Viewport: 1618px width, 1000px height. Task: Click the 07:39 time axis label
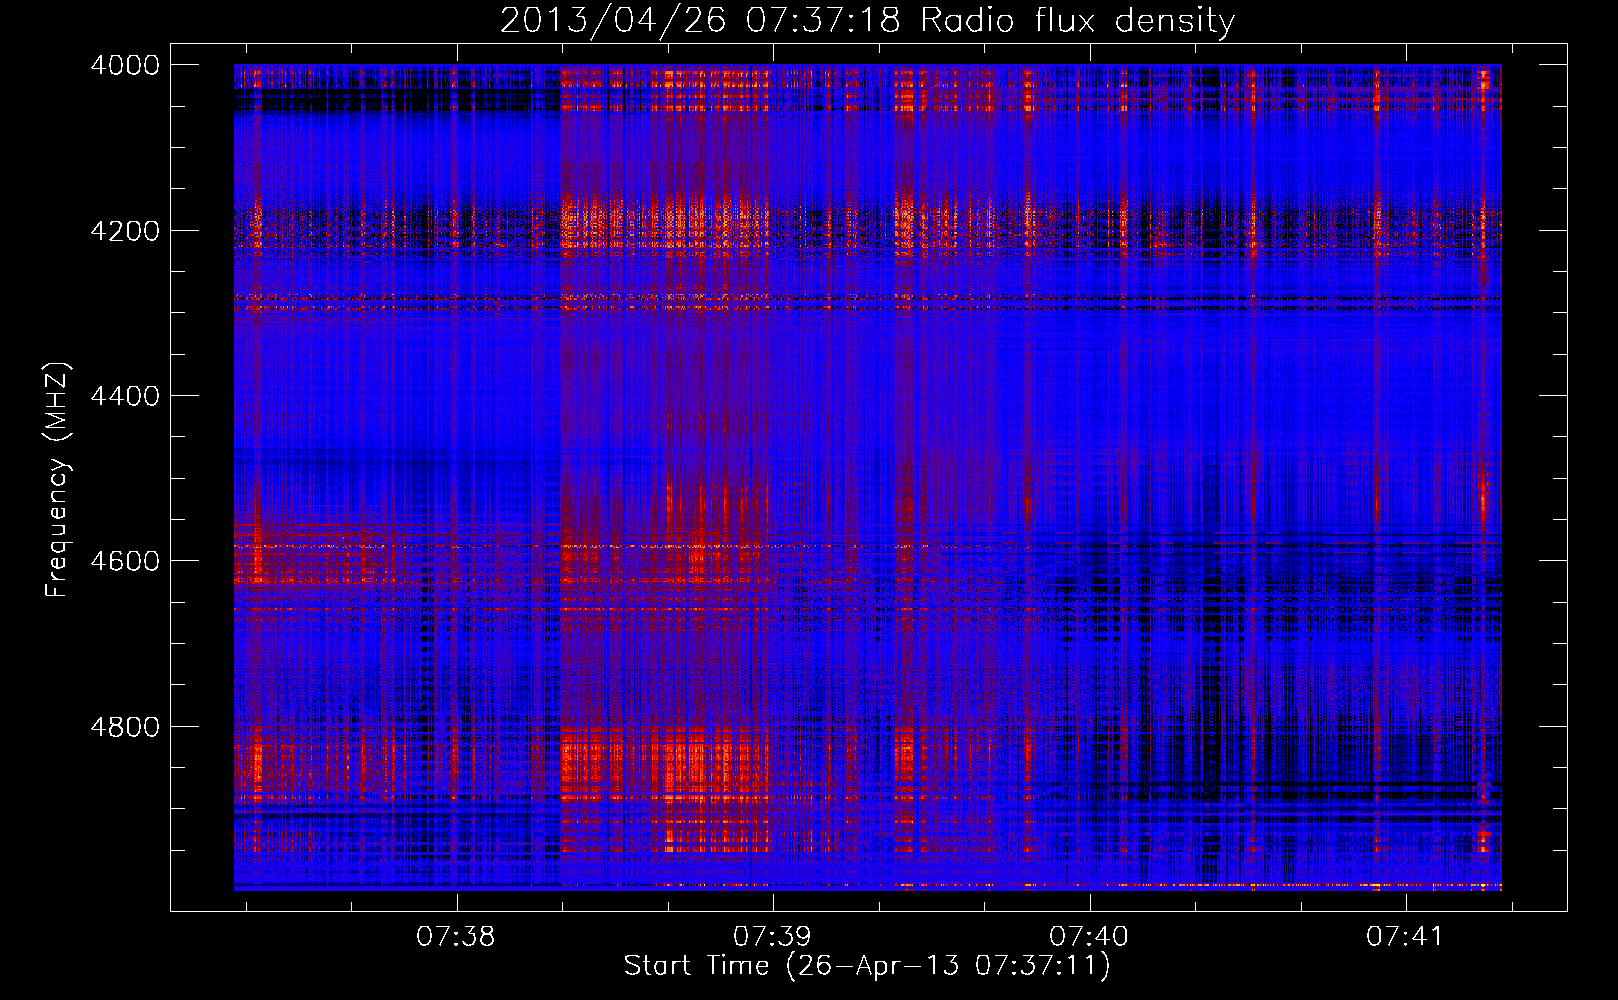[x=772, y=937]
